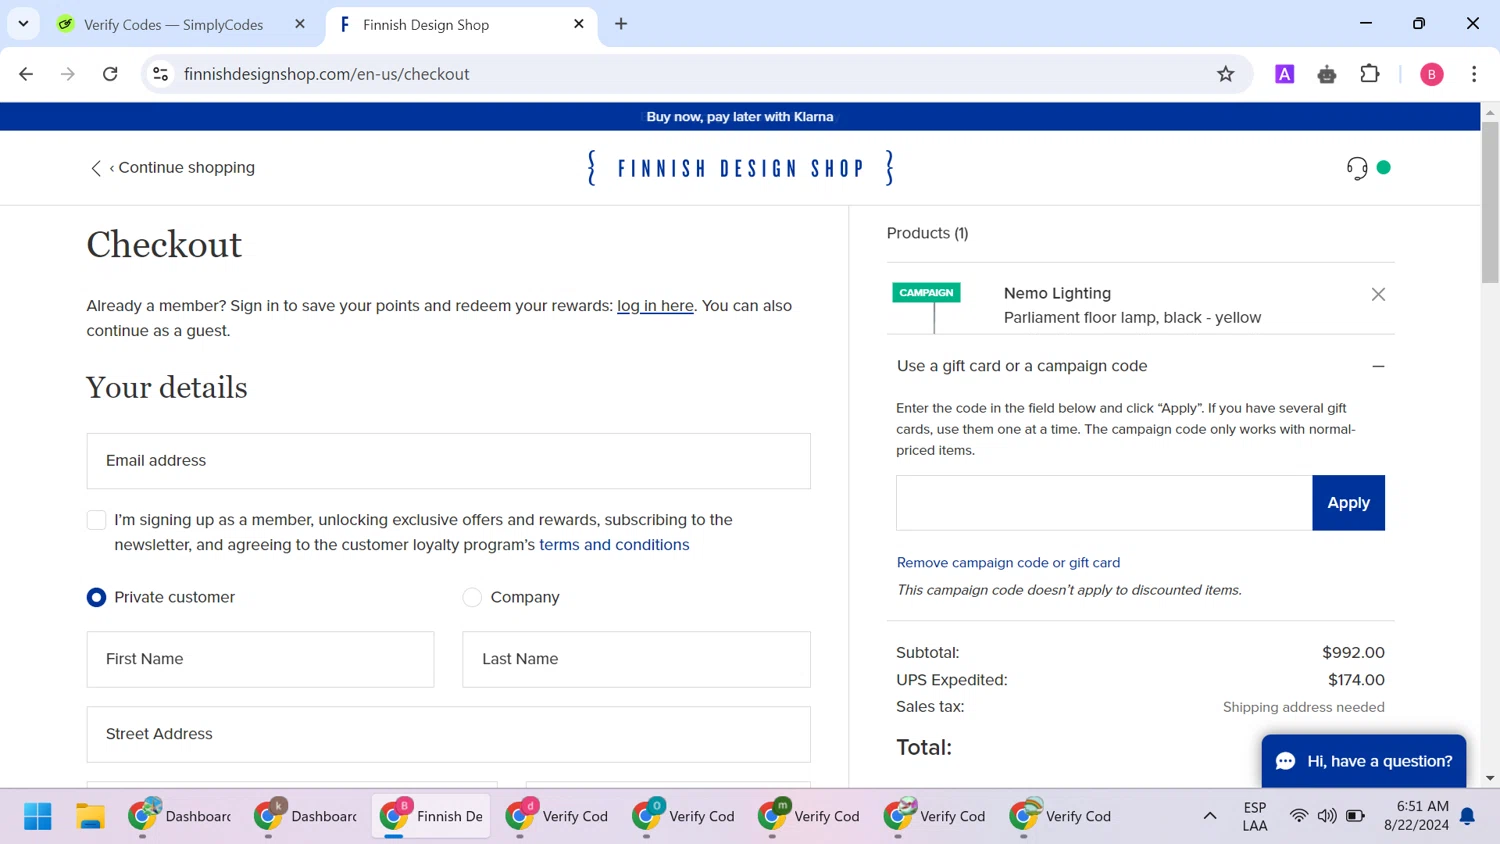Image resolution: width=1500 pixels, height=844 pixels.
Task: Focus the Last Name field
Action: pos(636,659)
